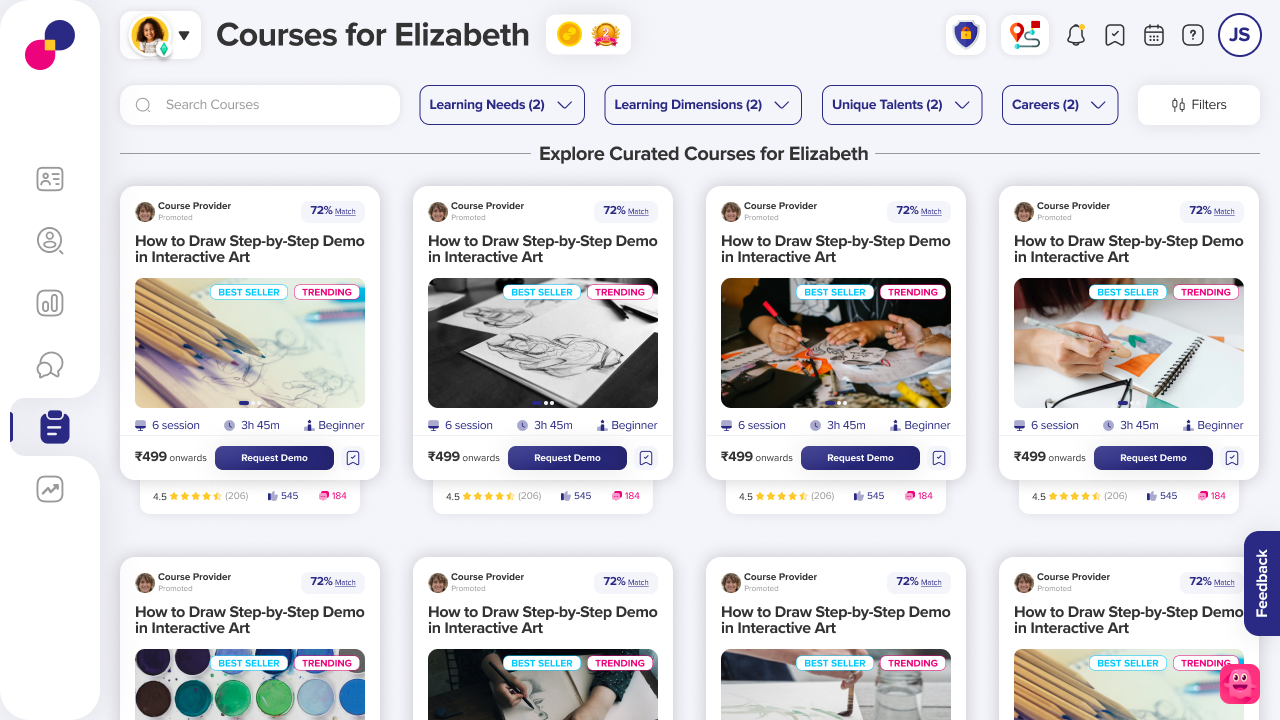Expand the Unique Talents (2) dropdown

[x=902, y=105]
